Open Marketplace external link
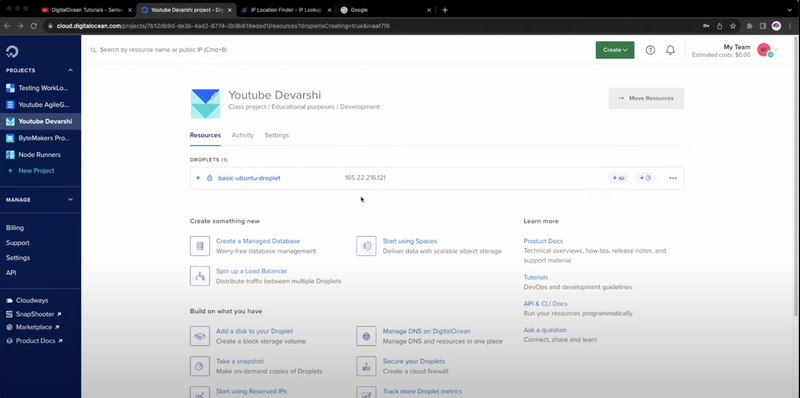 pyautogui.click(x=33, y=327)
